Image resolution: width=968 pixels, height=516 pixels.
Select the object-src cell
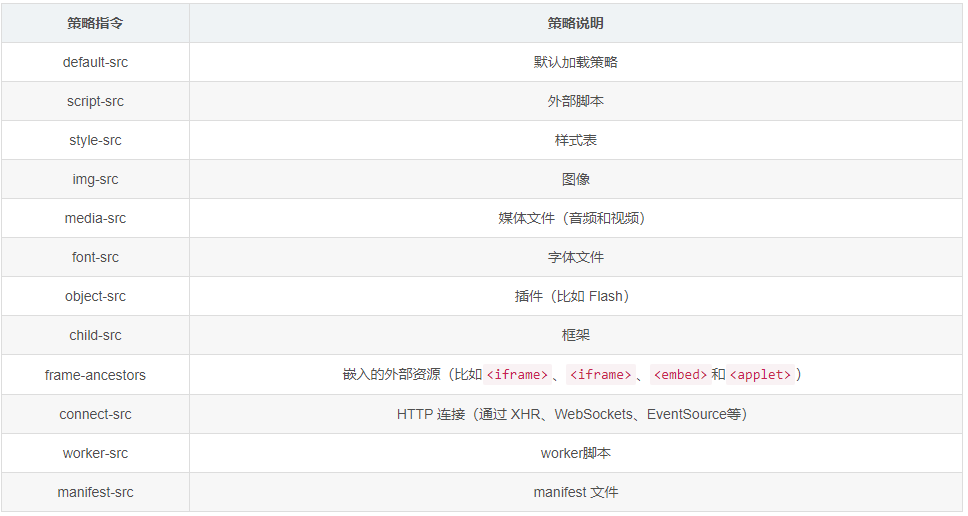pos(95,296)
